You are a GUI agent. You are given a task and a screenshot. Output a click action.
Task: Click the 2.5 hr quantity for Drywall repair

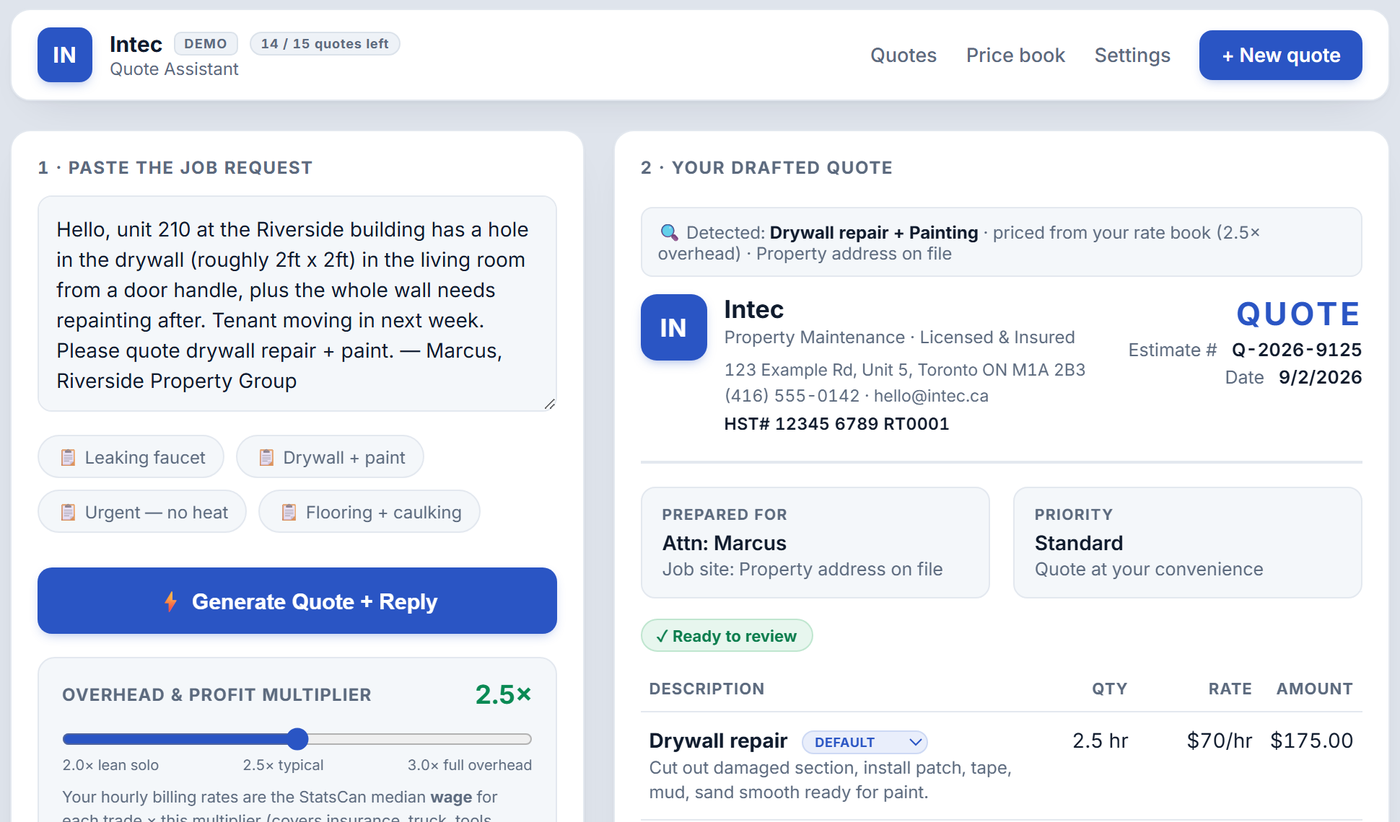(x=1100, y=741)
